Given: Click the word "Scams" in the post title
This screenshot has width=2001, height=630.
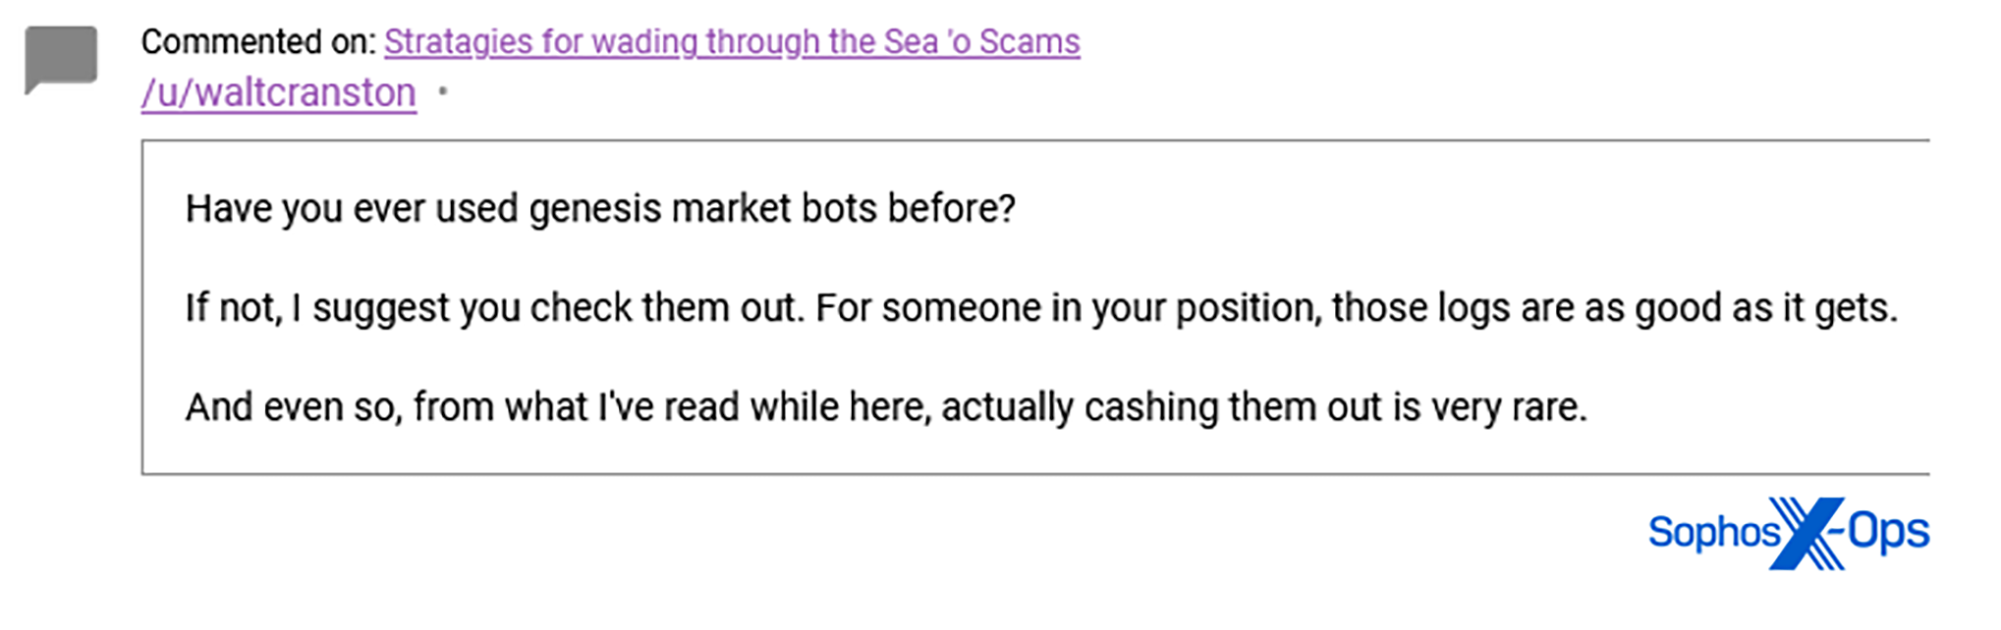Looking at the screenshot, I should coord(1029,42).
